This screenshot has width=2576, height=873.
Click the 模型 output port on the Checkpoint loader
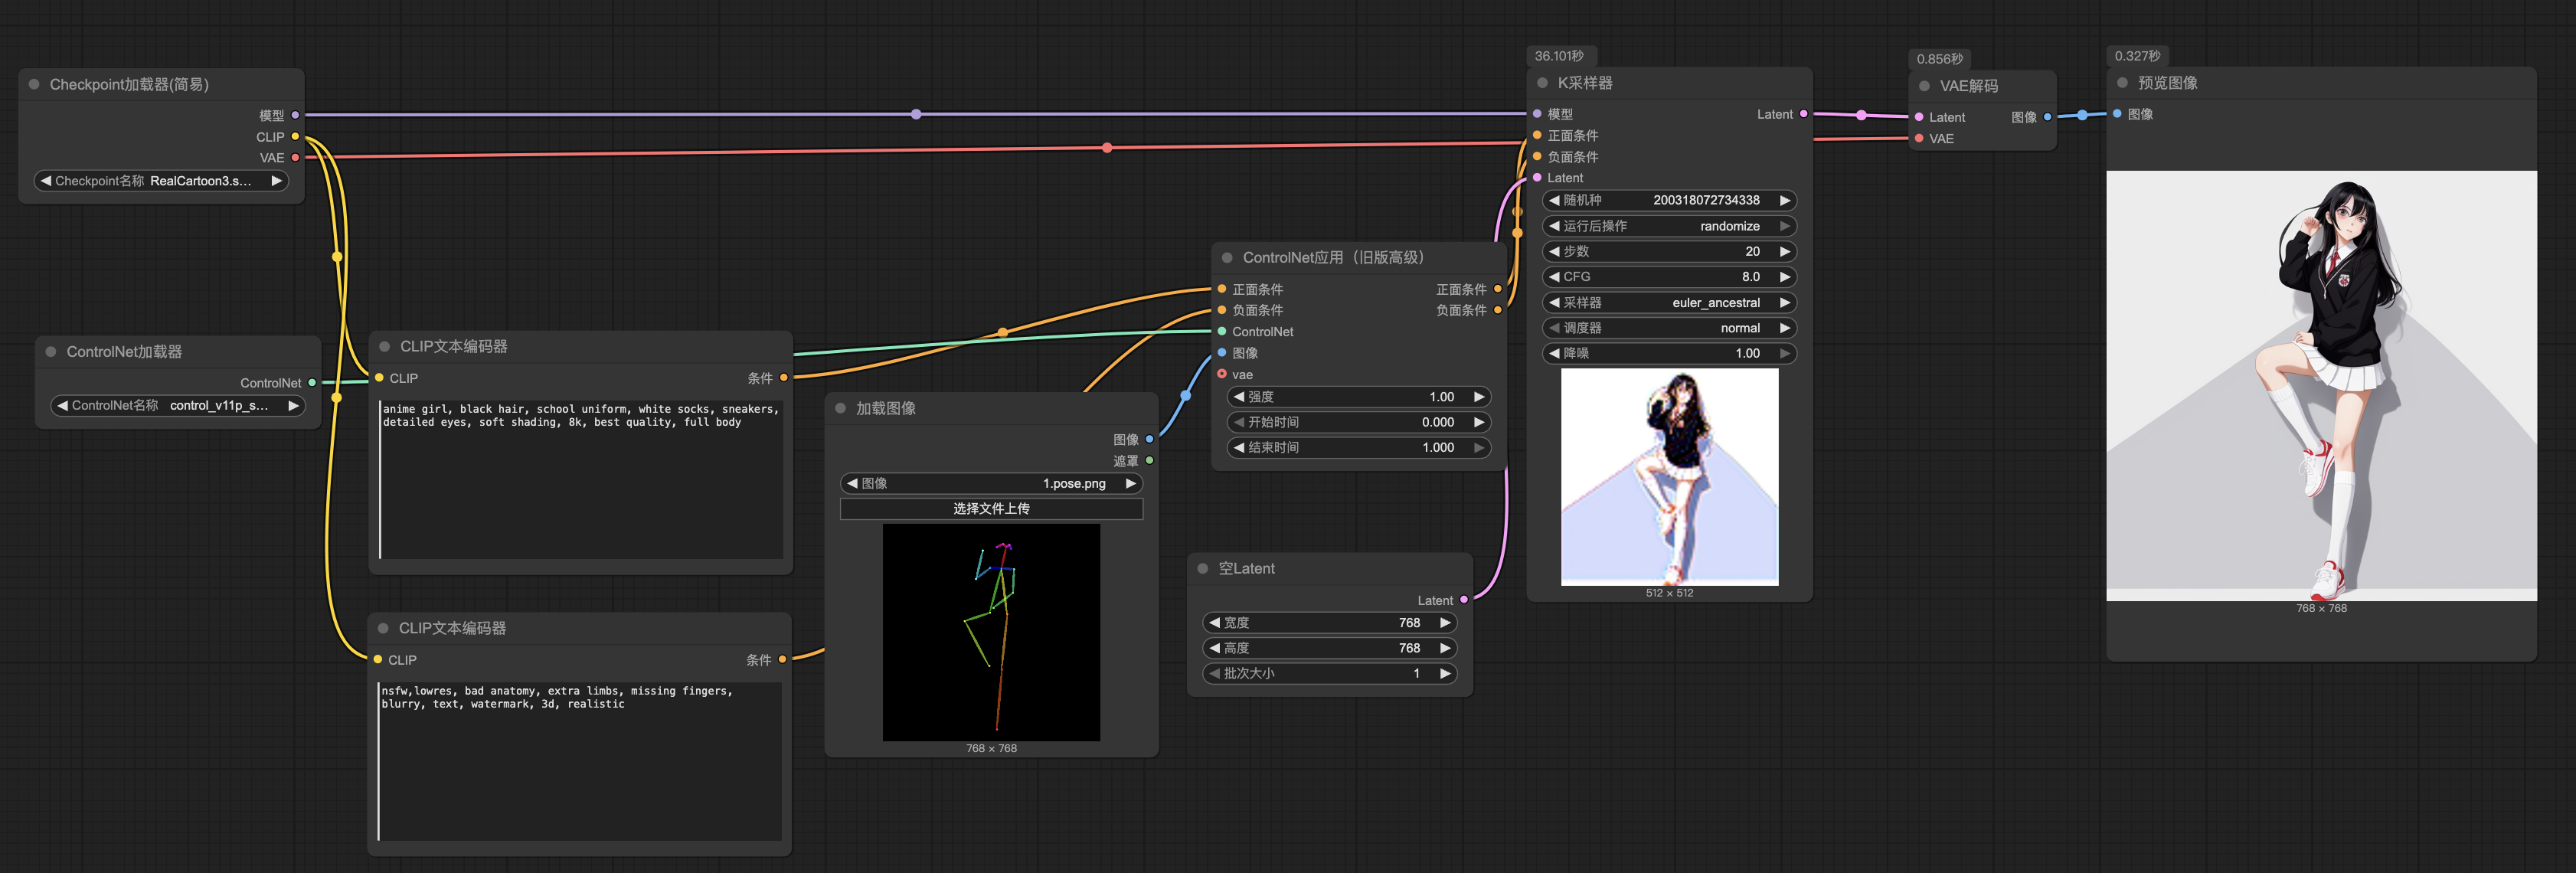coord(294,115)
